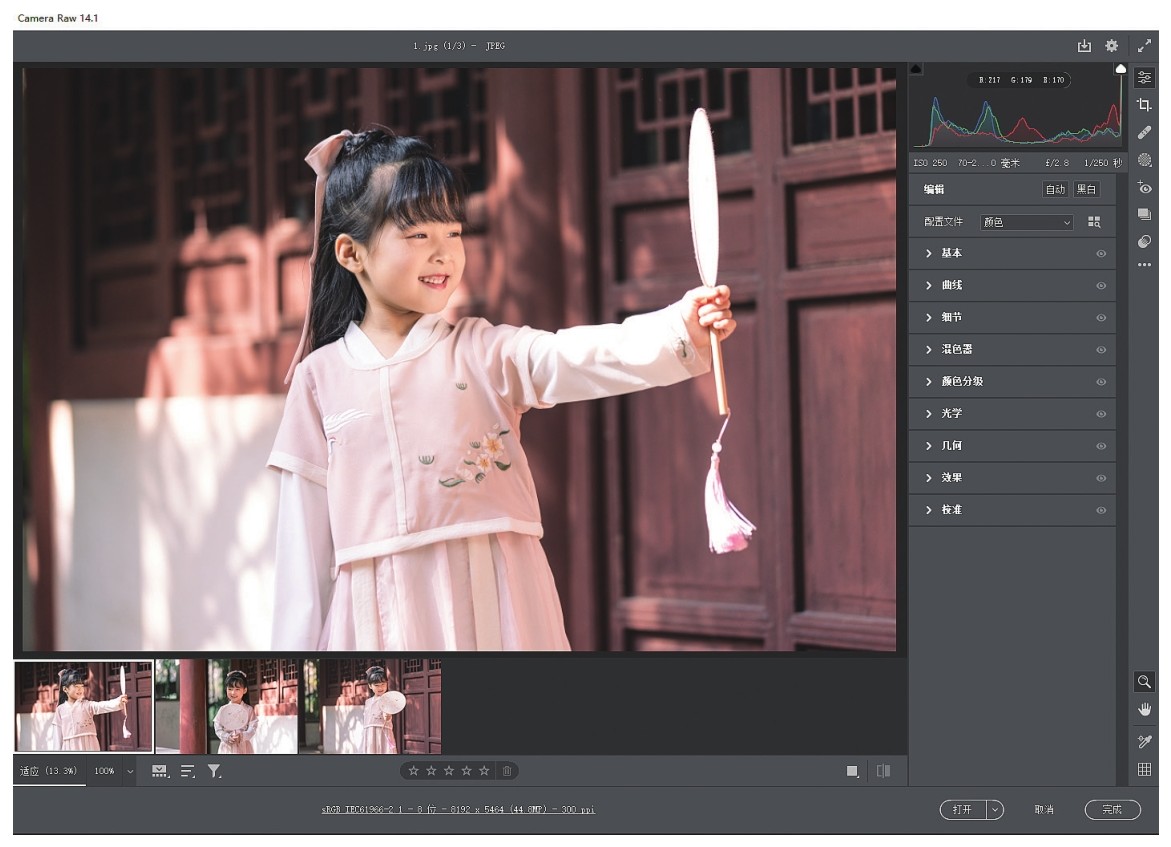The image size is (1171, 847).
Task: Click the 自动 auto adjustment button
Action: [x=1055, y=190]
